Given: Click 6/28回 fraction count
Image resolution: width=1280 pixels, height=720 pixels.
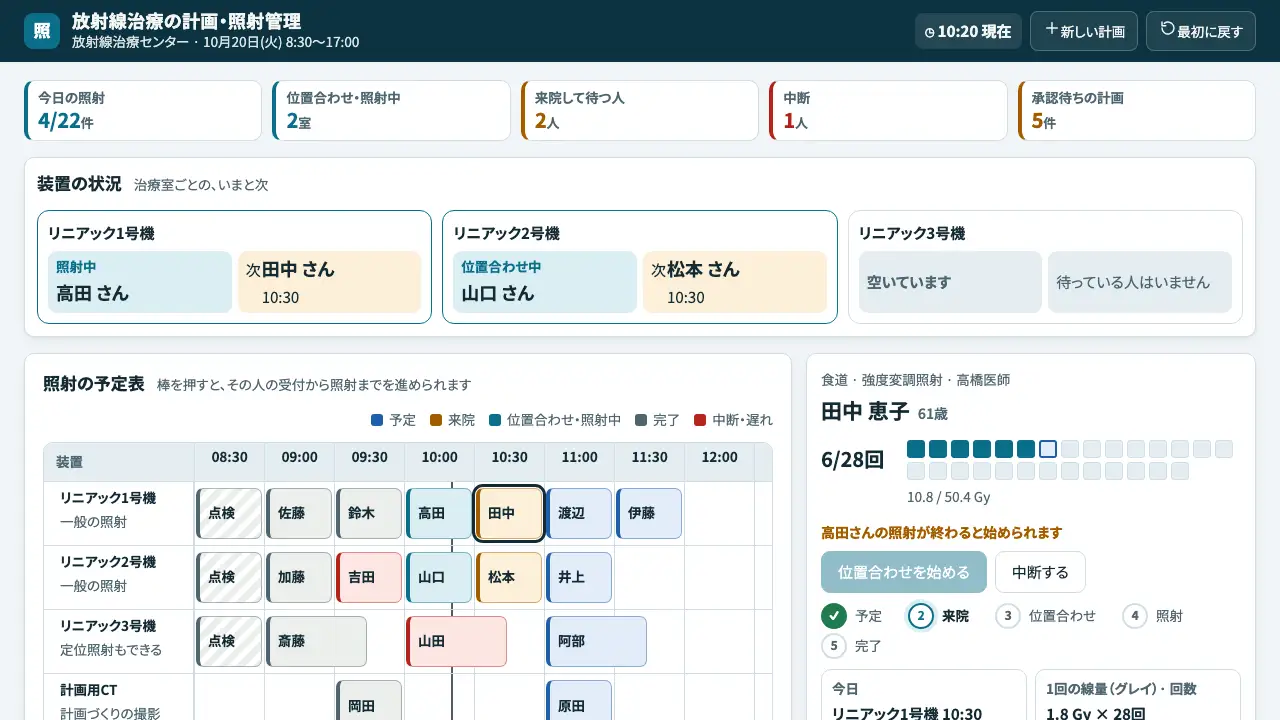Looking at the screenshot, I should 853,460.
